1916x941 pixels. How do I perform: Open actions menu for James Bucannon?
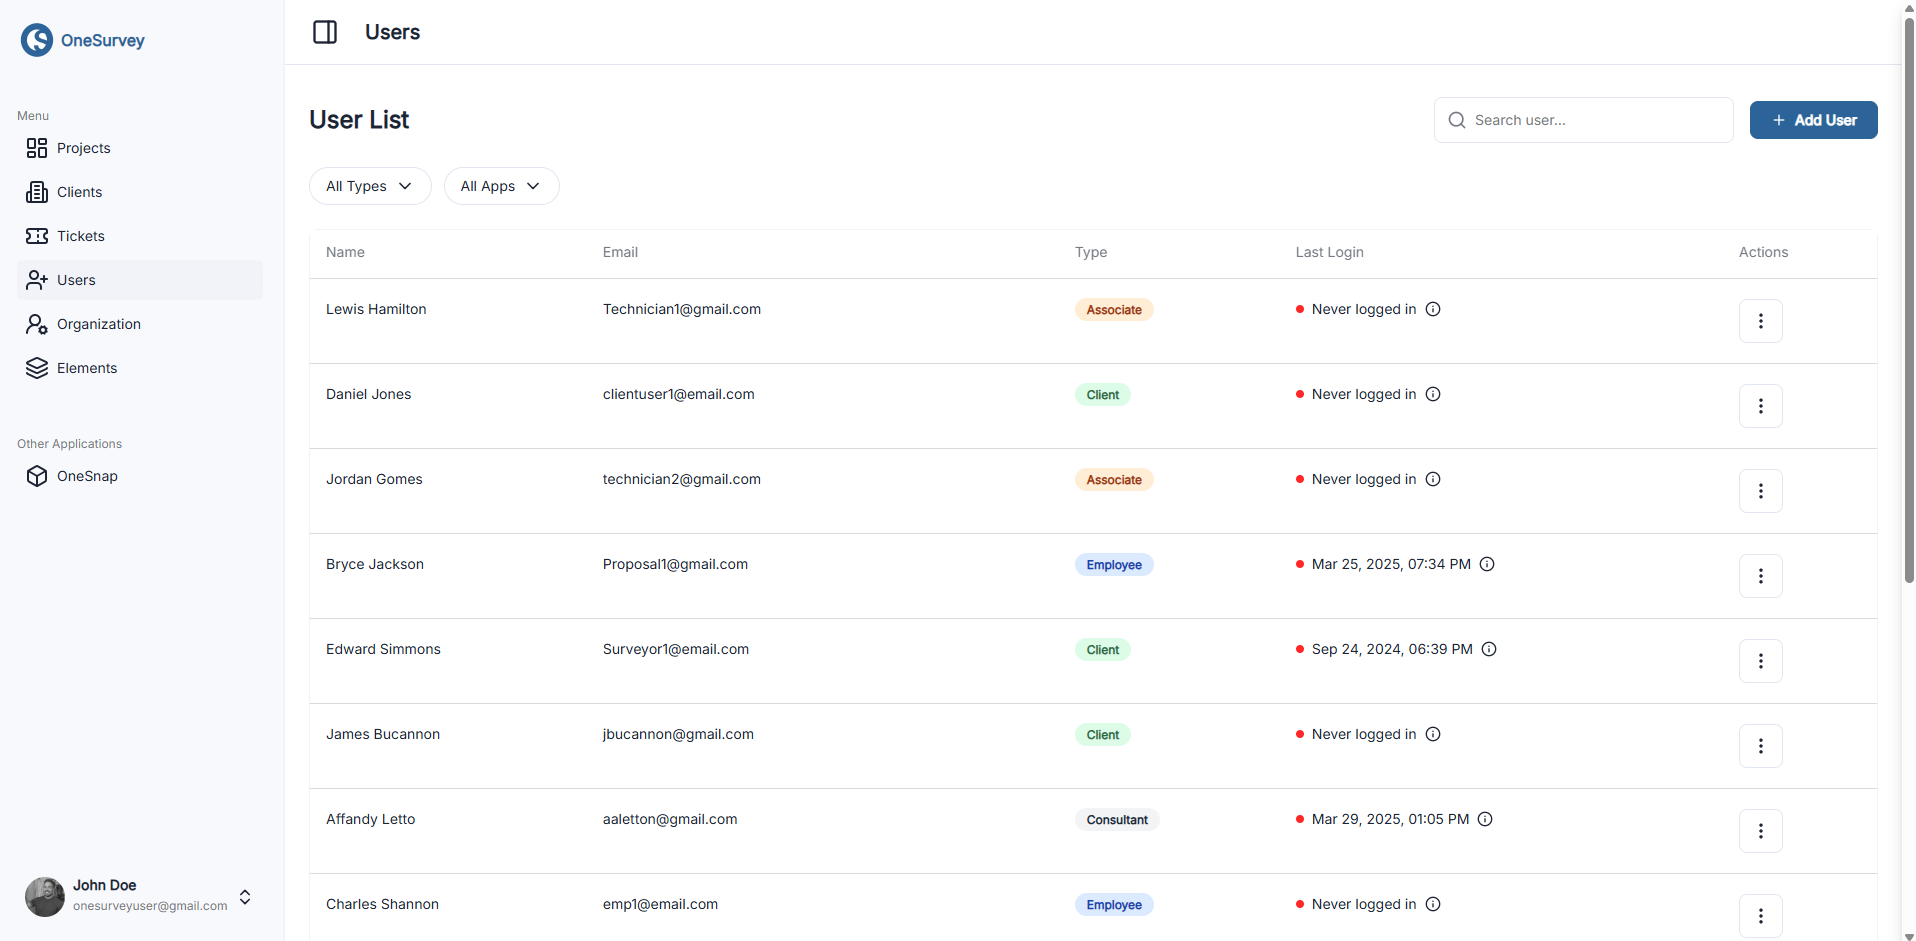[1760, 746]
